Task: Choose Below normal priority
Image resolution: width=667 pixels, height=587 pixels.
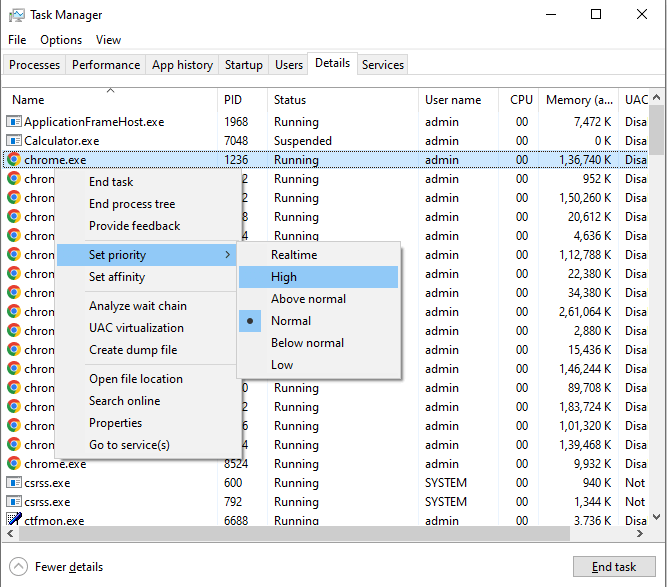Action: (319, 343)
